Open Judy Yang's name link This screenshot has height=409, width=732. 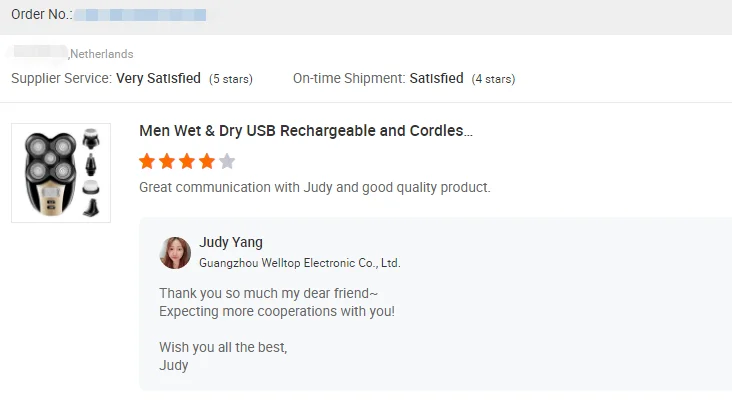pos(231,243)
